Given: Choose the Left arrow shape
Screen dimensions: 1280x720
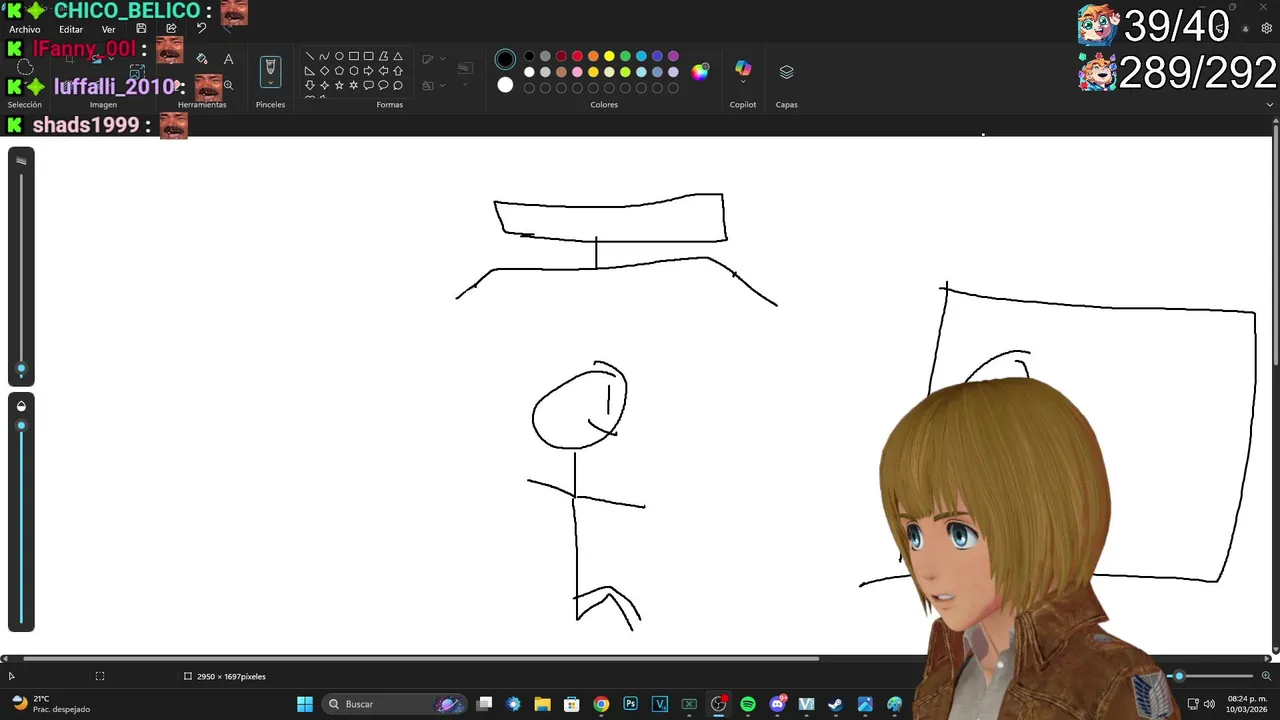Looking at the screenshot, I should [x=383, y=71].
